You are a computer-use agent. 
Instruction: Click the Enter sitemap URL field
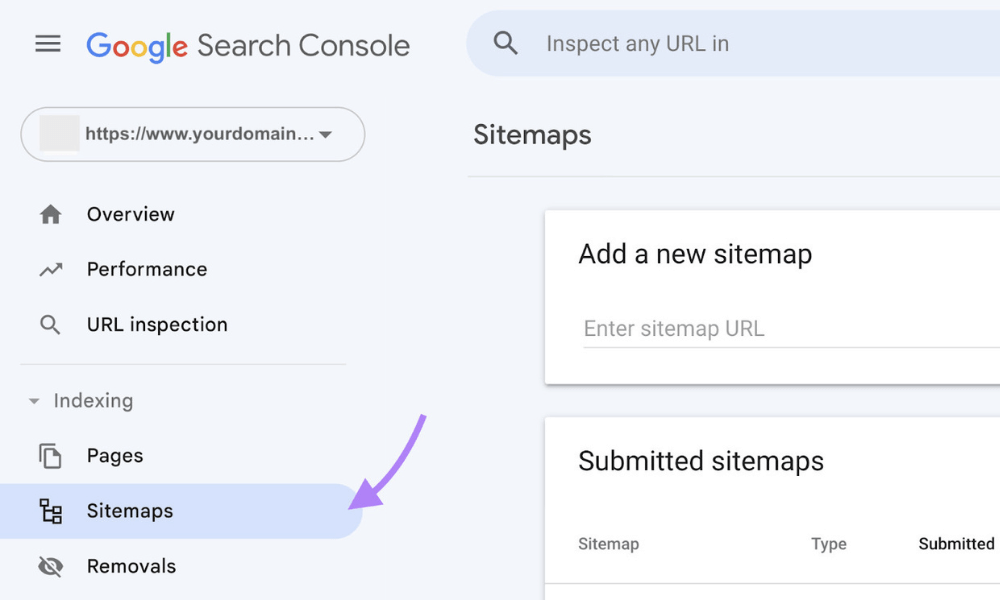pyautogui.click(x=791, y=329)
